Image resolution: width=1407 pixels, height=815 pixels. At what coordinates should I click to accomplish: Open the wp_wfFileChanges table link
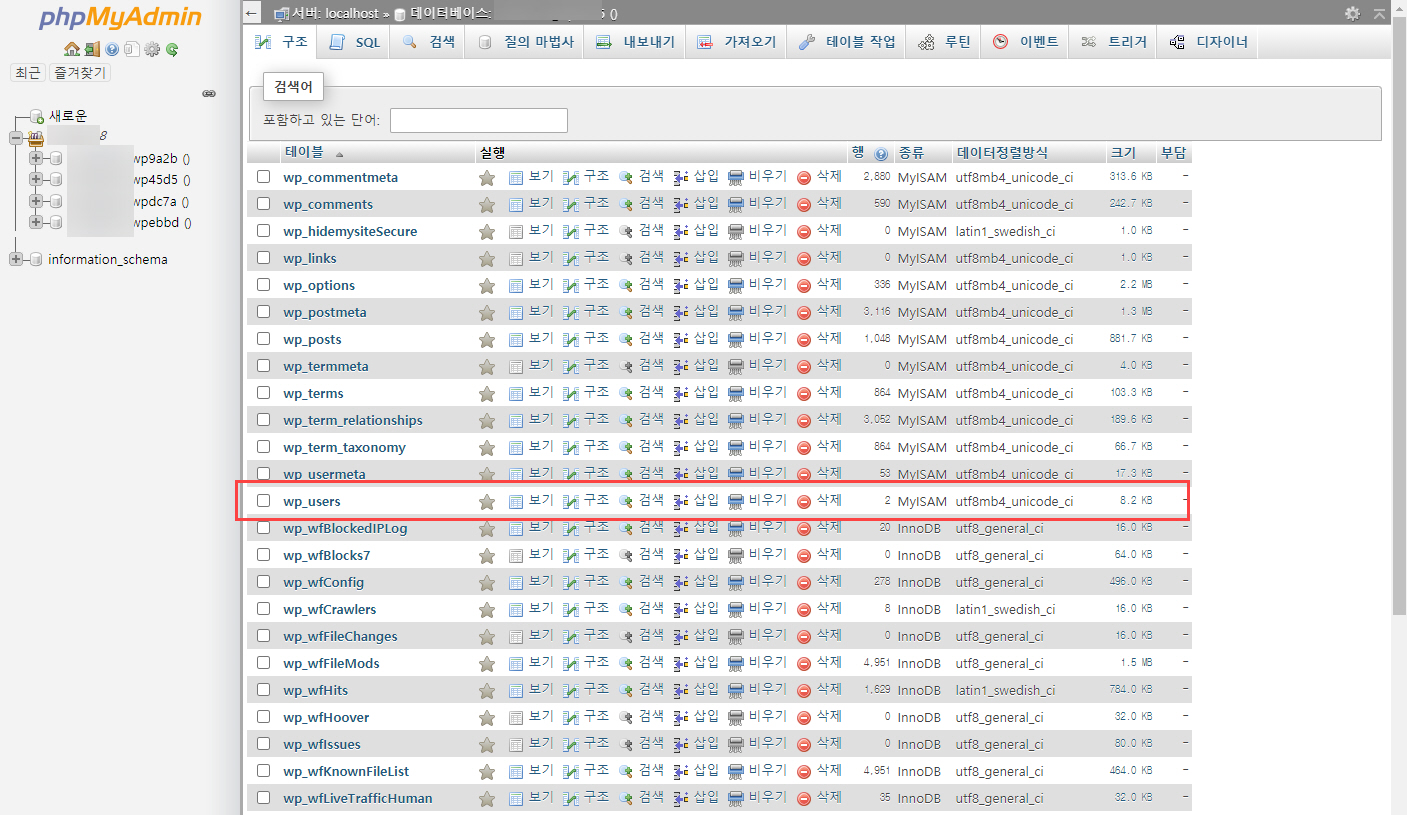pos(340,636)
